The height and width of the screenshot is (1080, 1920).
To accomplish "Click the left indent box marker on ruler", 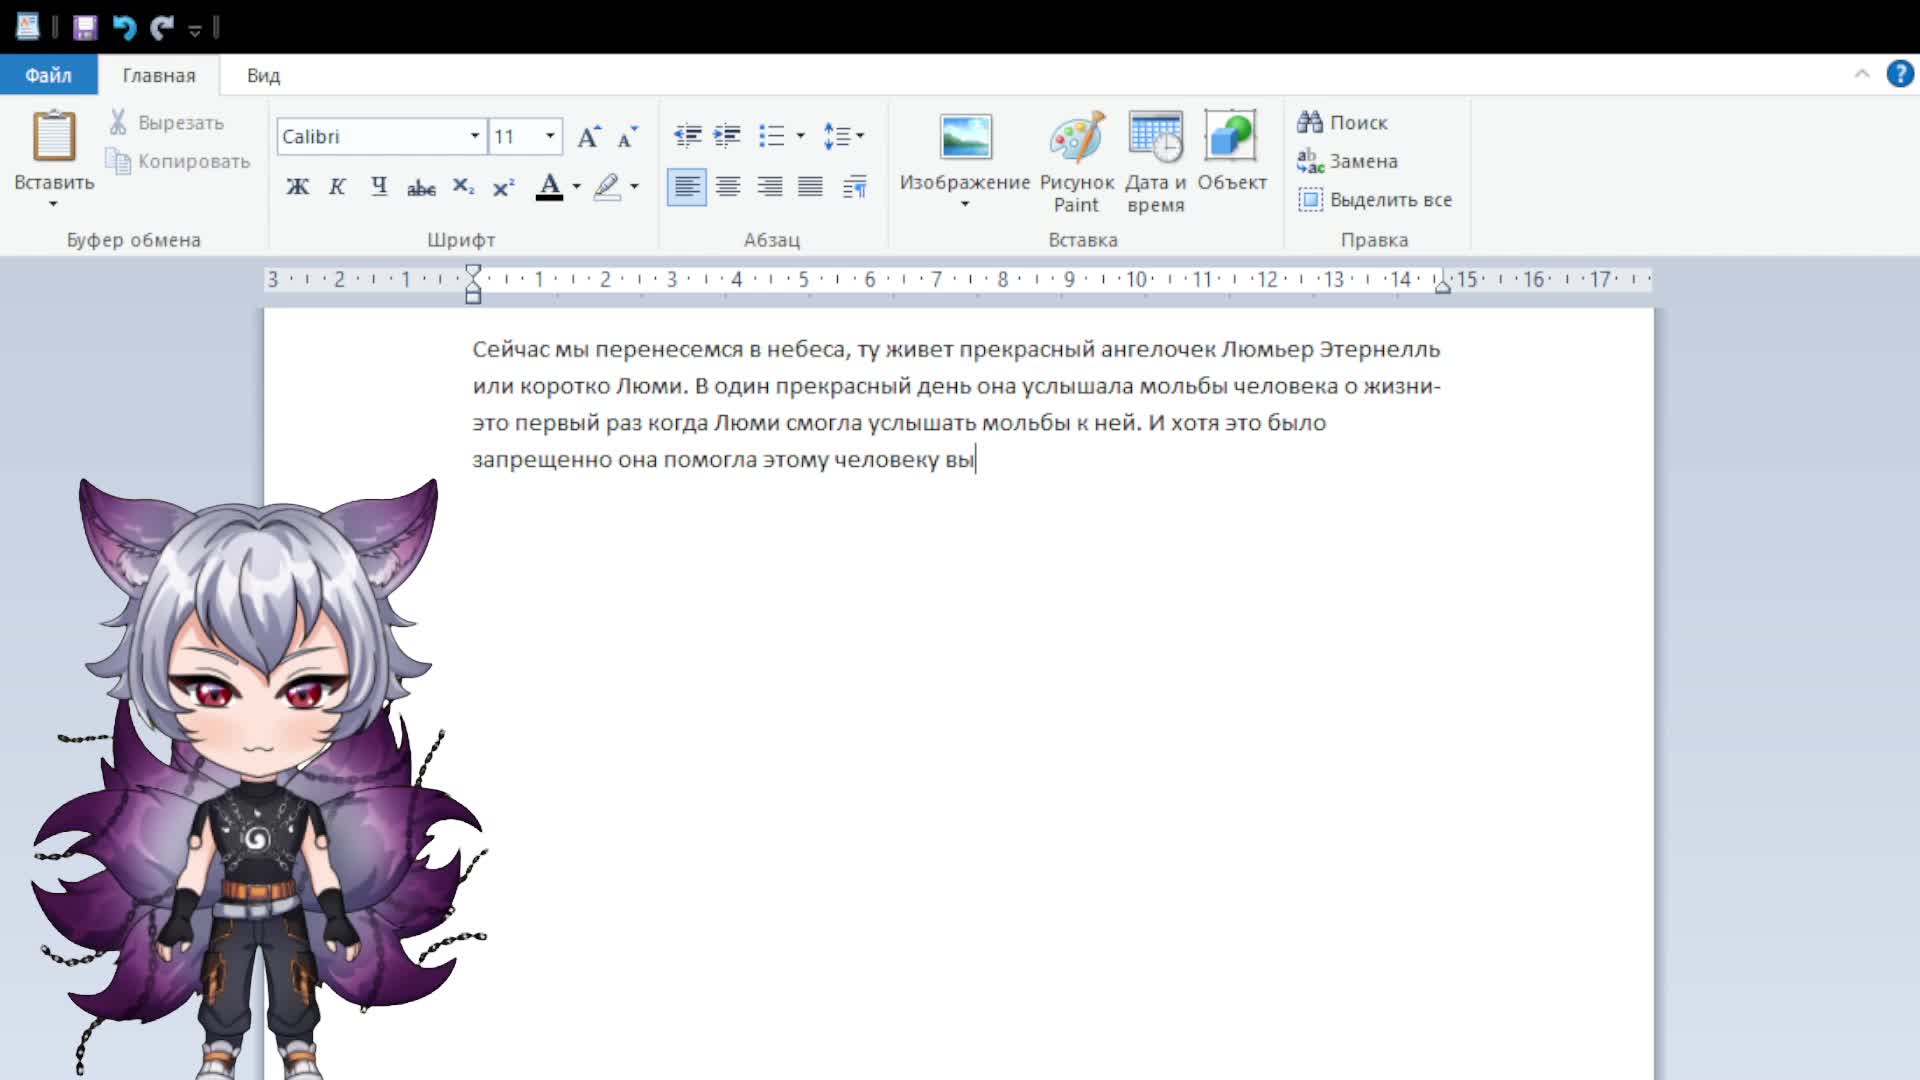I will coord(473,297).
